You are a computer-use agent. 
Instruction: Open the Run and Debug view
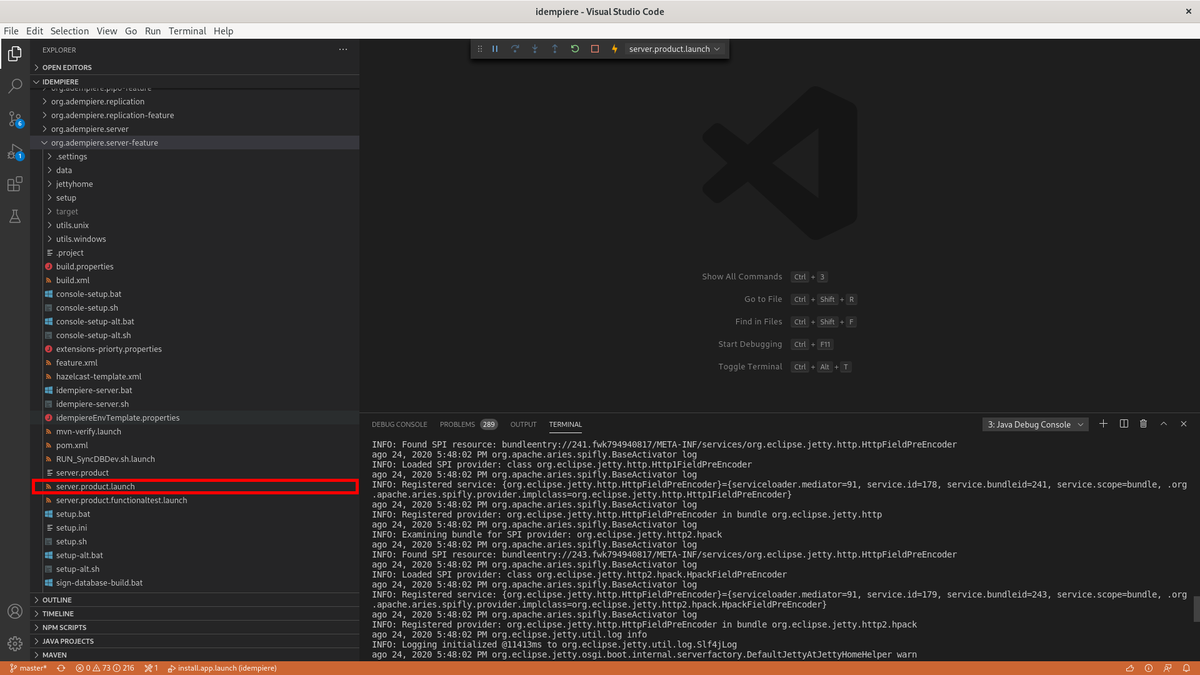pos(15,152)
